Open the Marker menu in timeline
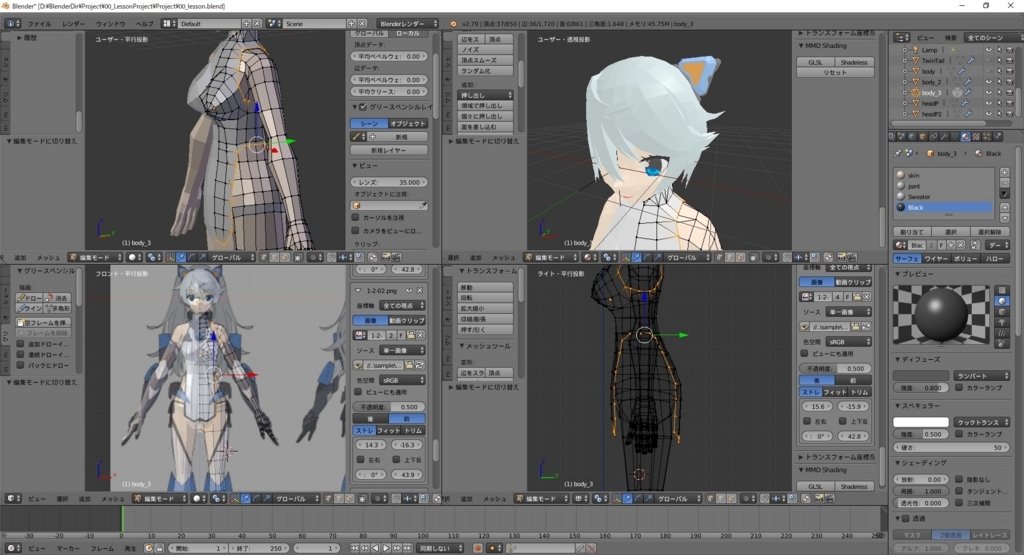 68,548
